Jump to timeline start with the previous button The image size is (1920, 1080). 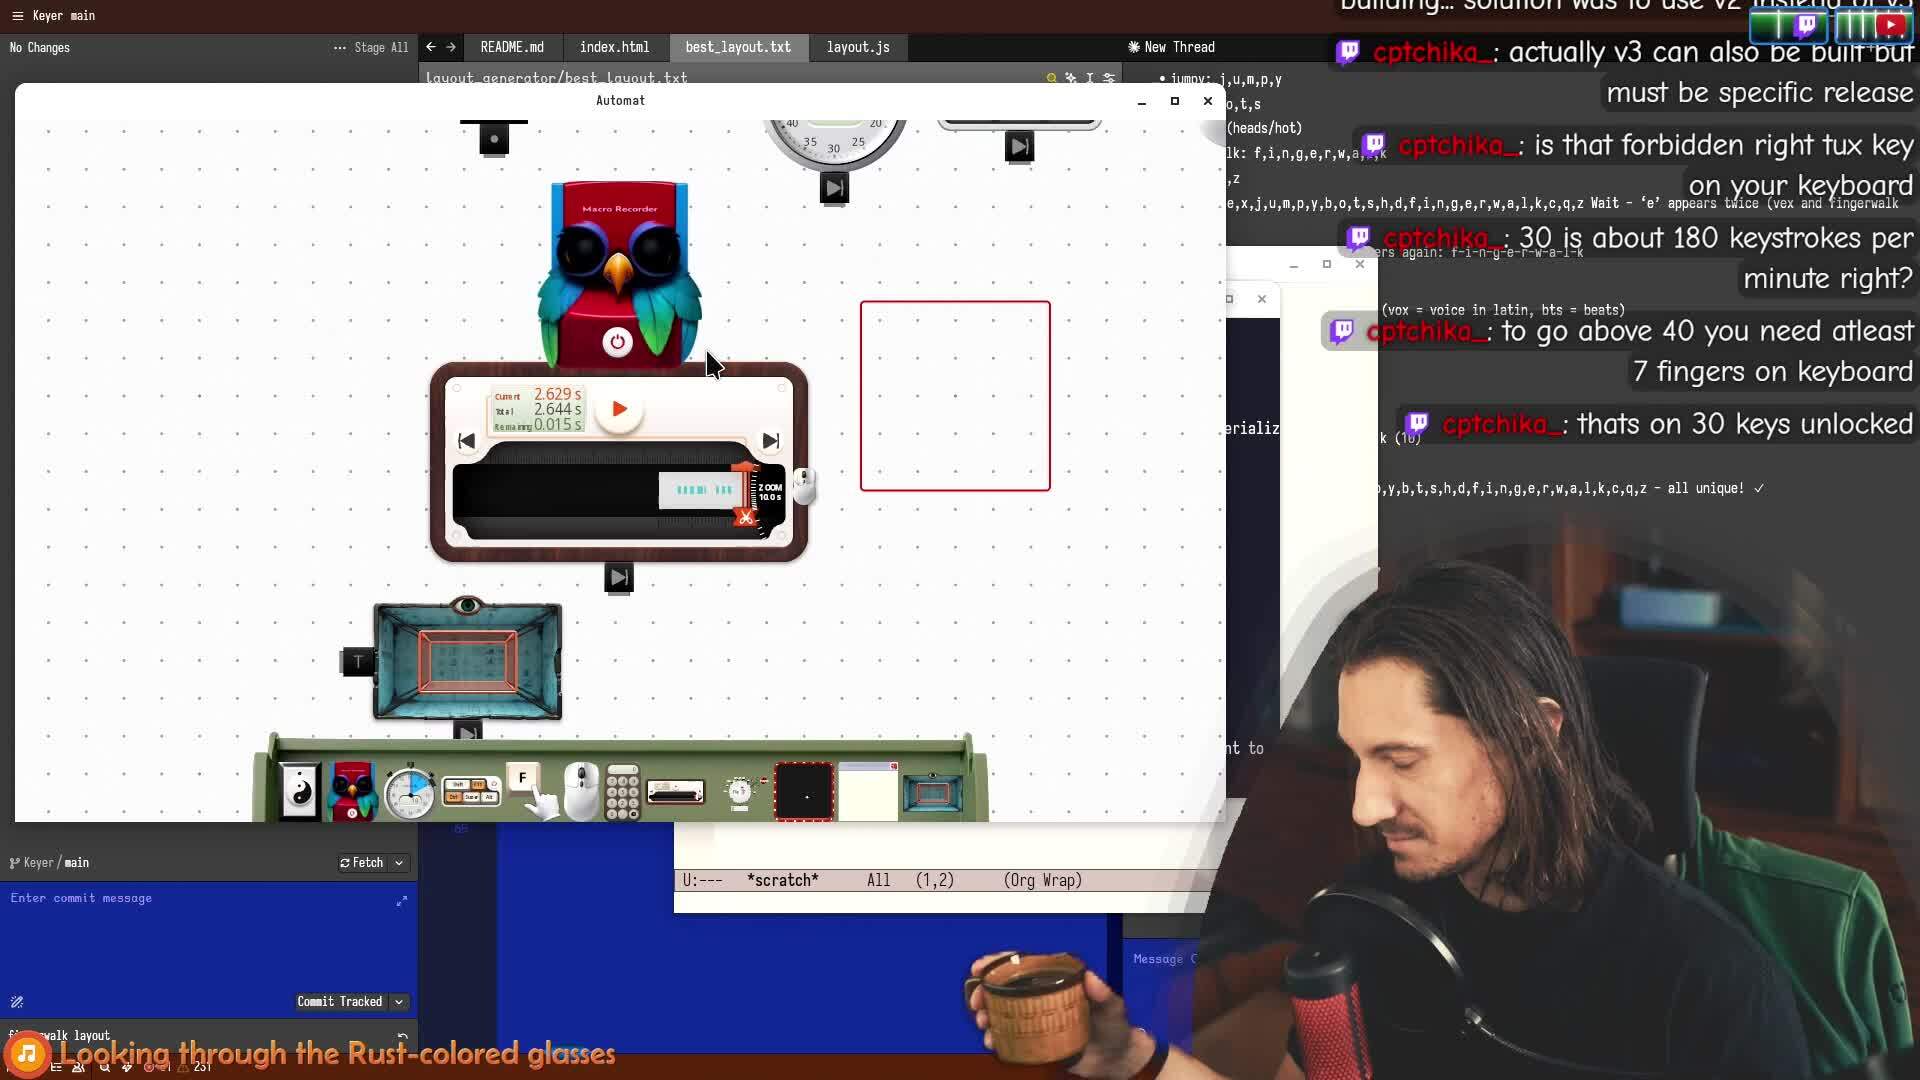[x=466, y=441]
